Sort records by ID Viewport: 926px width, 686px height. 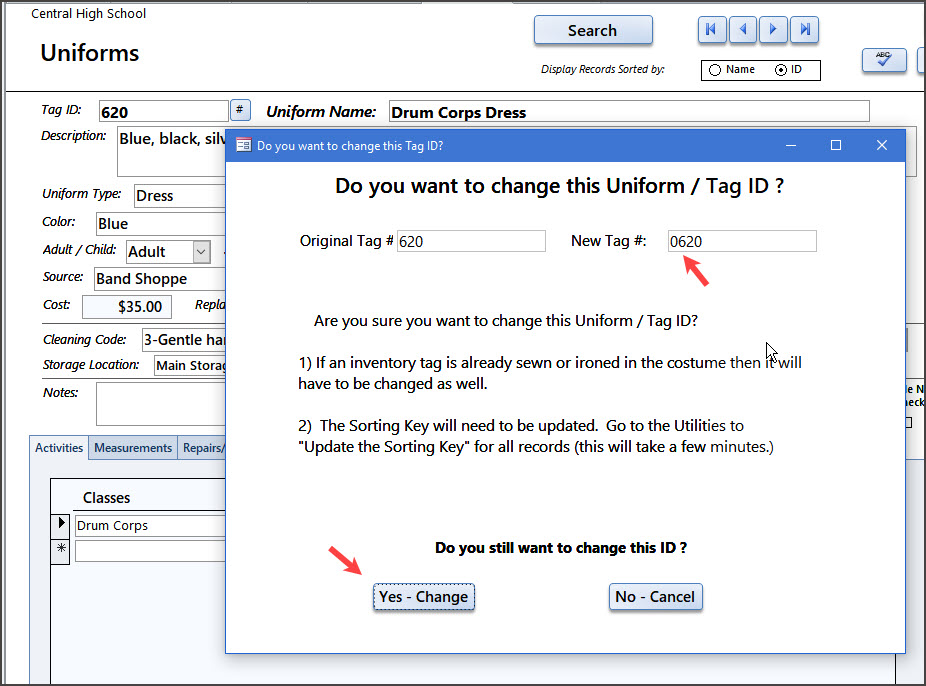[781, 70]
